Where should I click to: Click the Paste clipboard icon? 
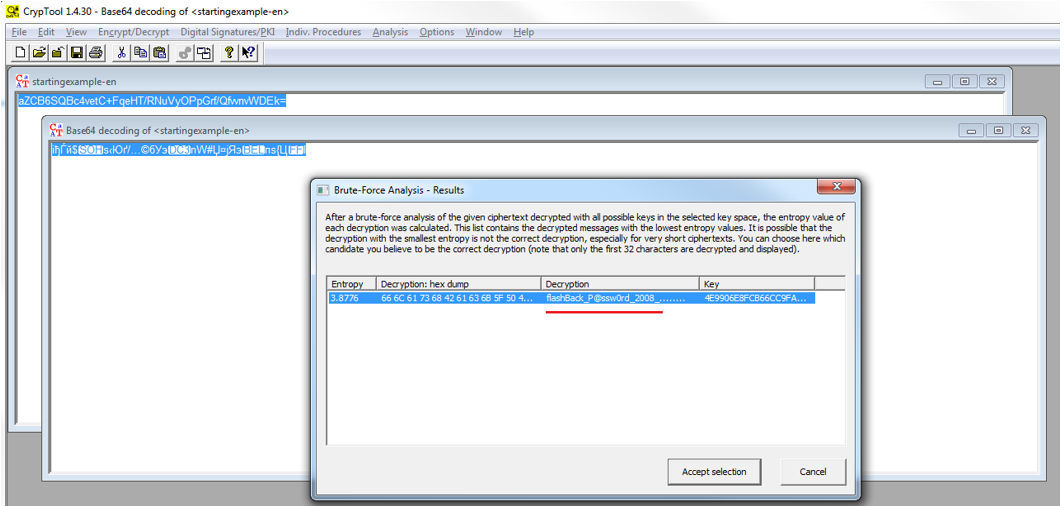159,53
